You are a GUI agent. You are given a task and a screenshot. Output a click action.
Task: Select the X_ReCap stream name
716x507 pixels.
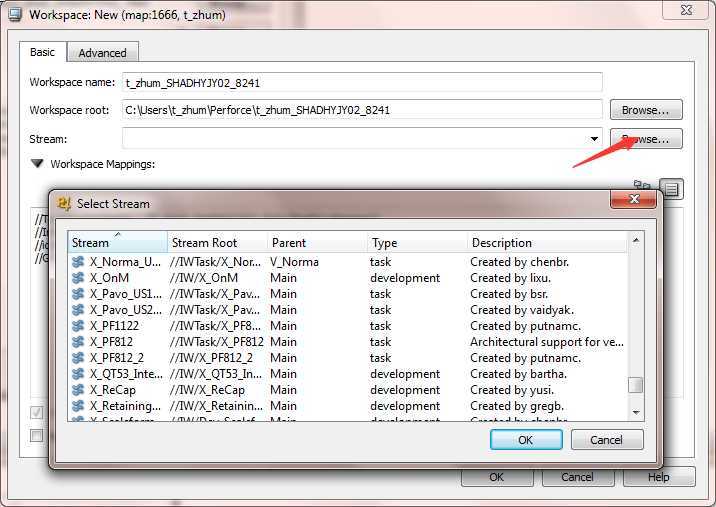click(x=113, y=390)
